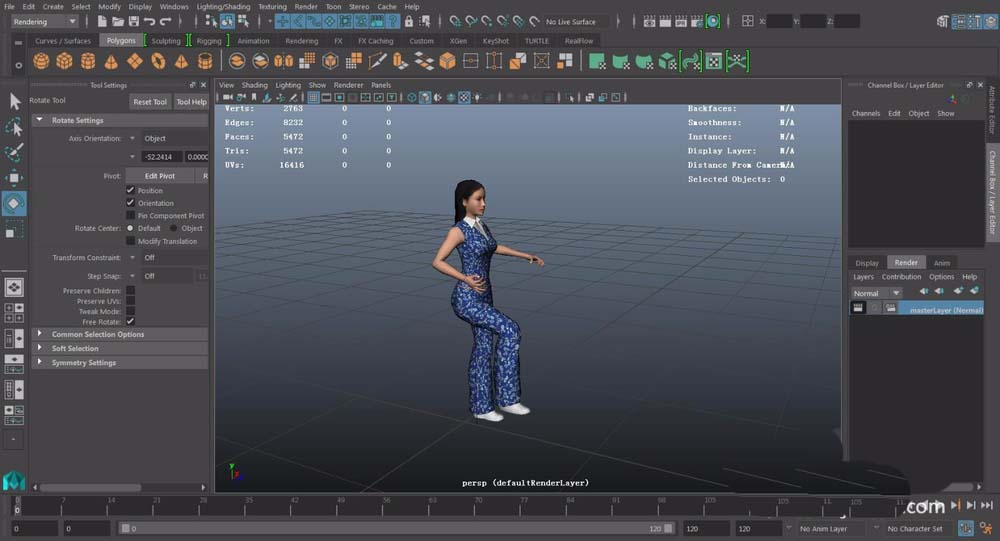Click the Save scene icon

133,21
